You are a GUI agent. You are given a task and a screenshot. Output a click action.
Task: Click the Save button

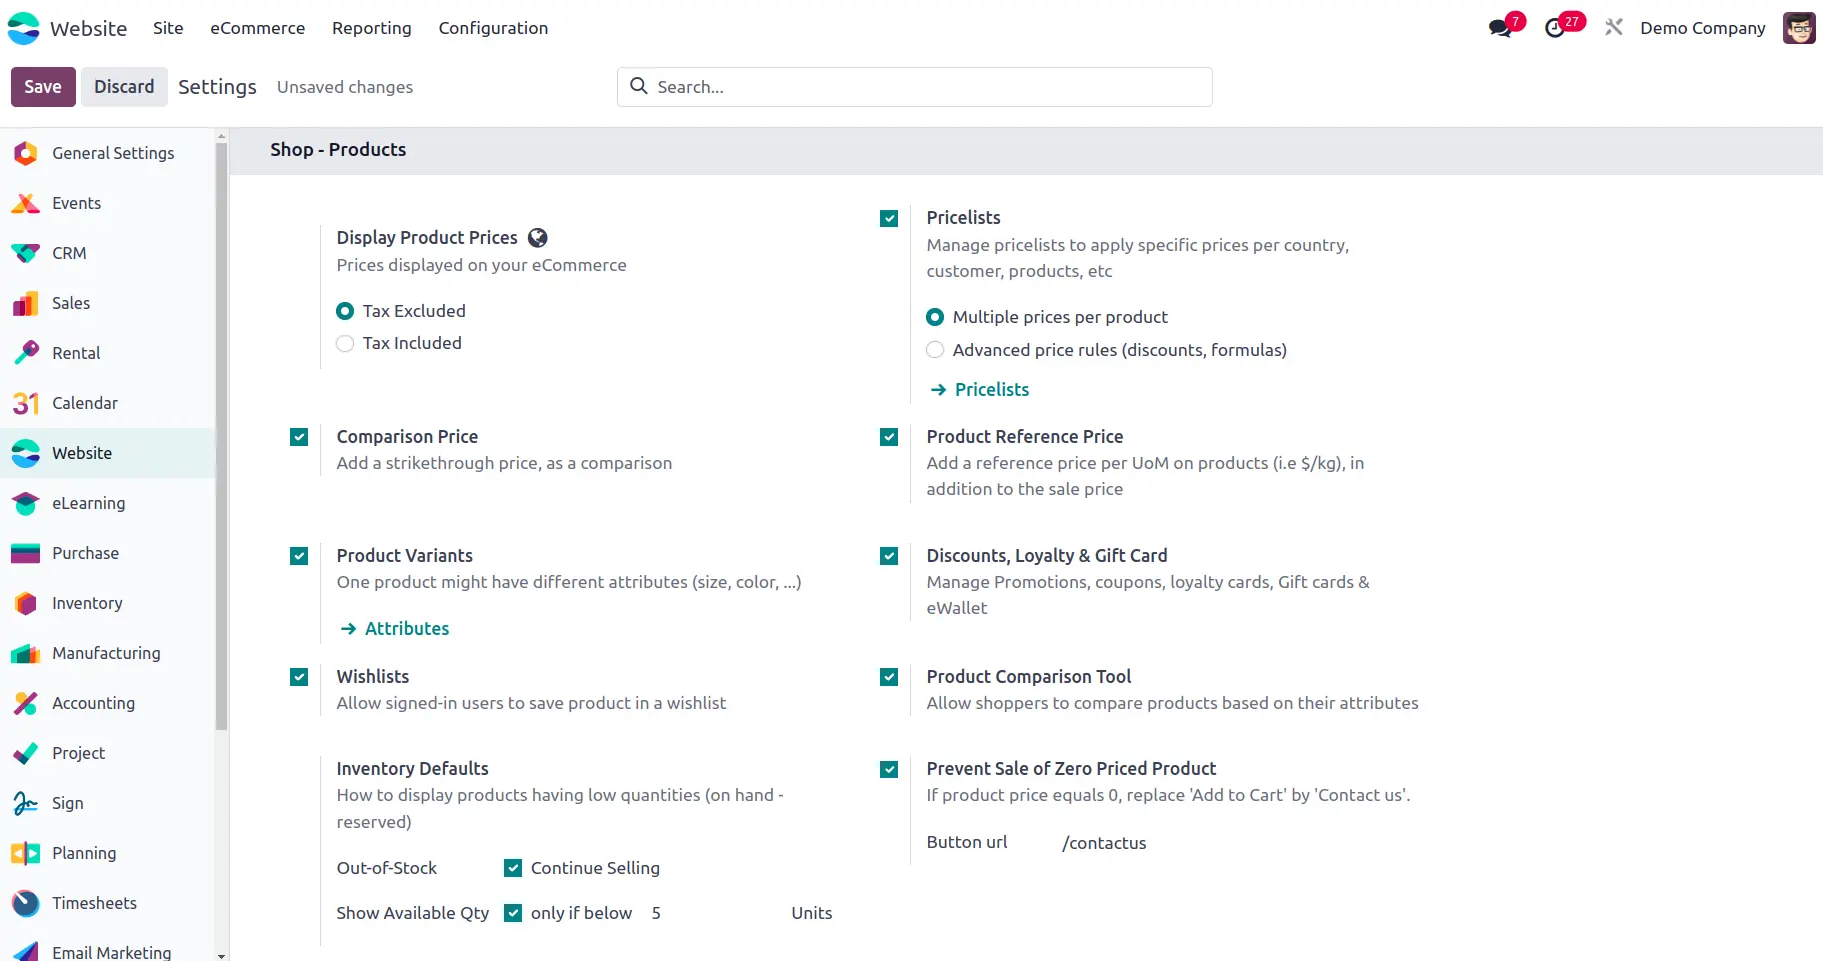pos(43,87)
